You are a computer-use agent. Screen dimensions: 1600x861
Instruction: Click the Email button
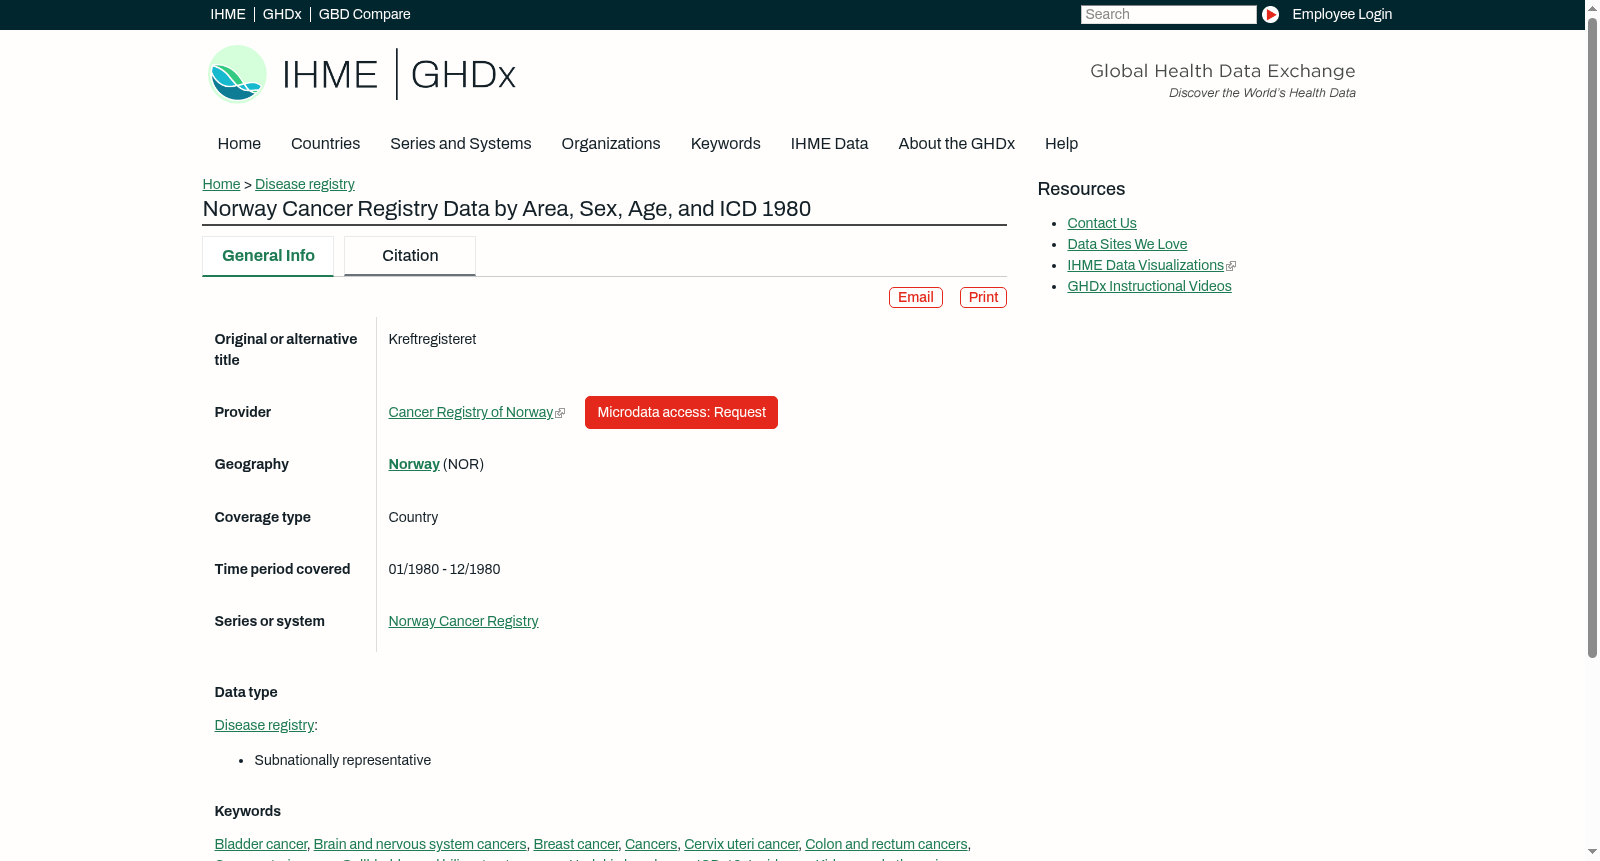click(915, 298)
